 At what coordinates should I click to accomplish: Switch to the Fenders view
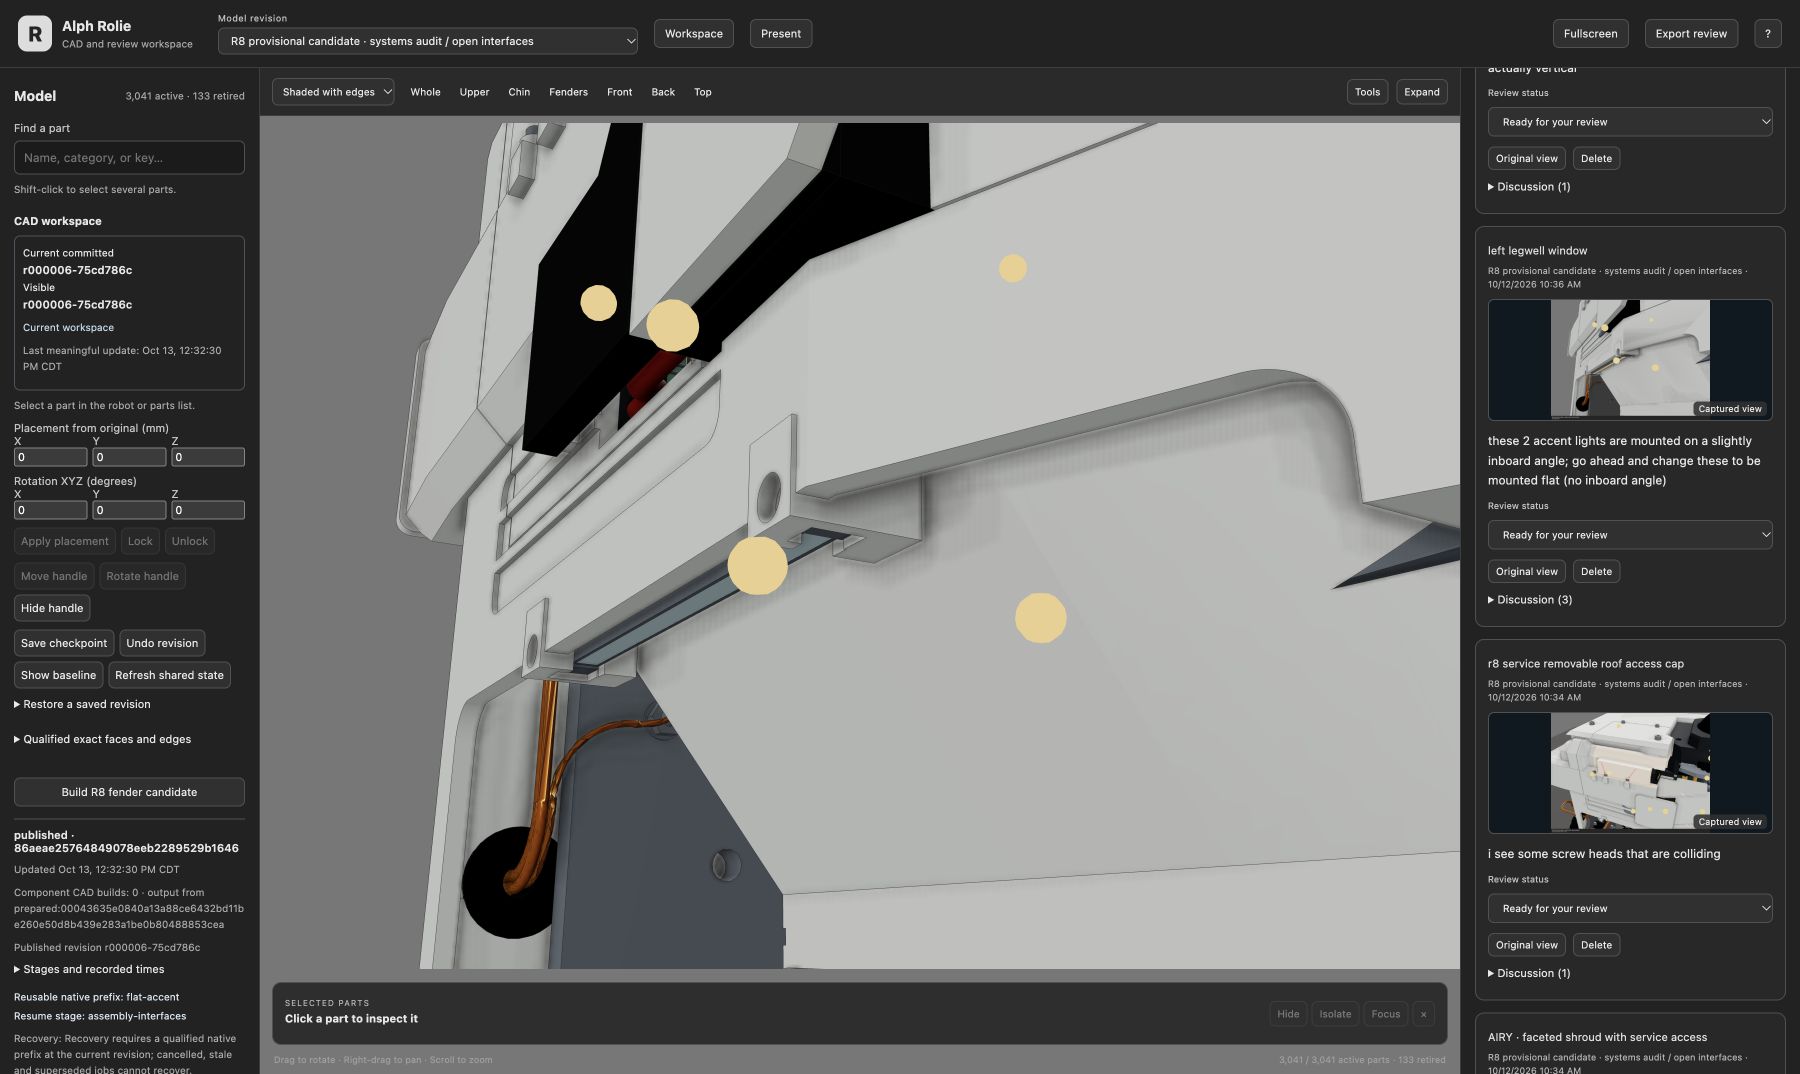pyautogui.click(x=568, y=92)
